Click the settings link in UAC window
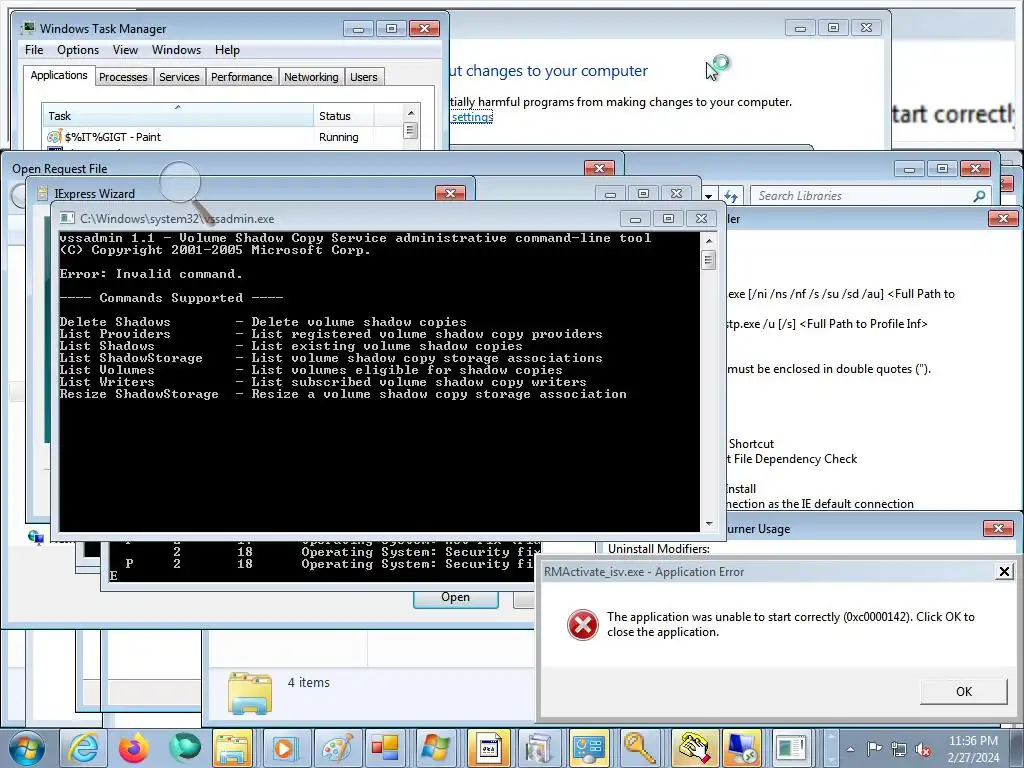Image resolution: width=1024 pixels, height=768 pixels. (x=472, y=117)
